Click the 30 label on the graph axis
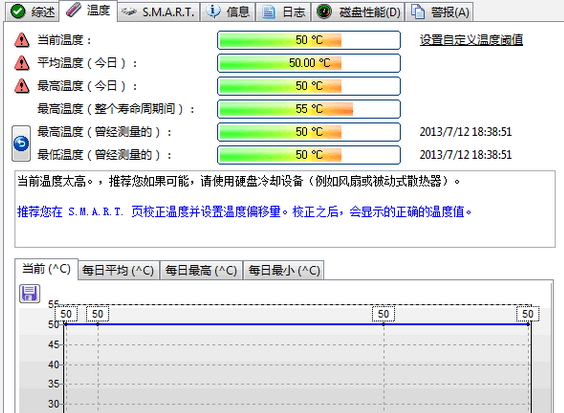Image resolution: width=564 pixels, height=413 pixels. click(54, 404)
